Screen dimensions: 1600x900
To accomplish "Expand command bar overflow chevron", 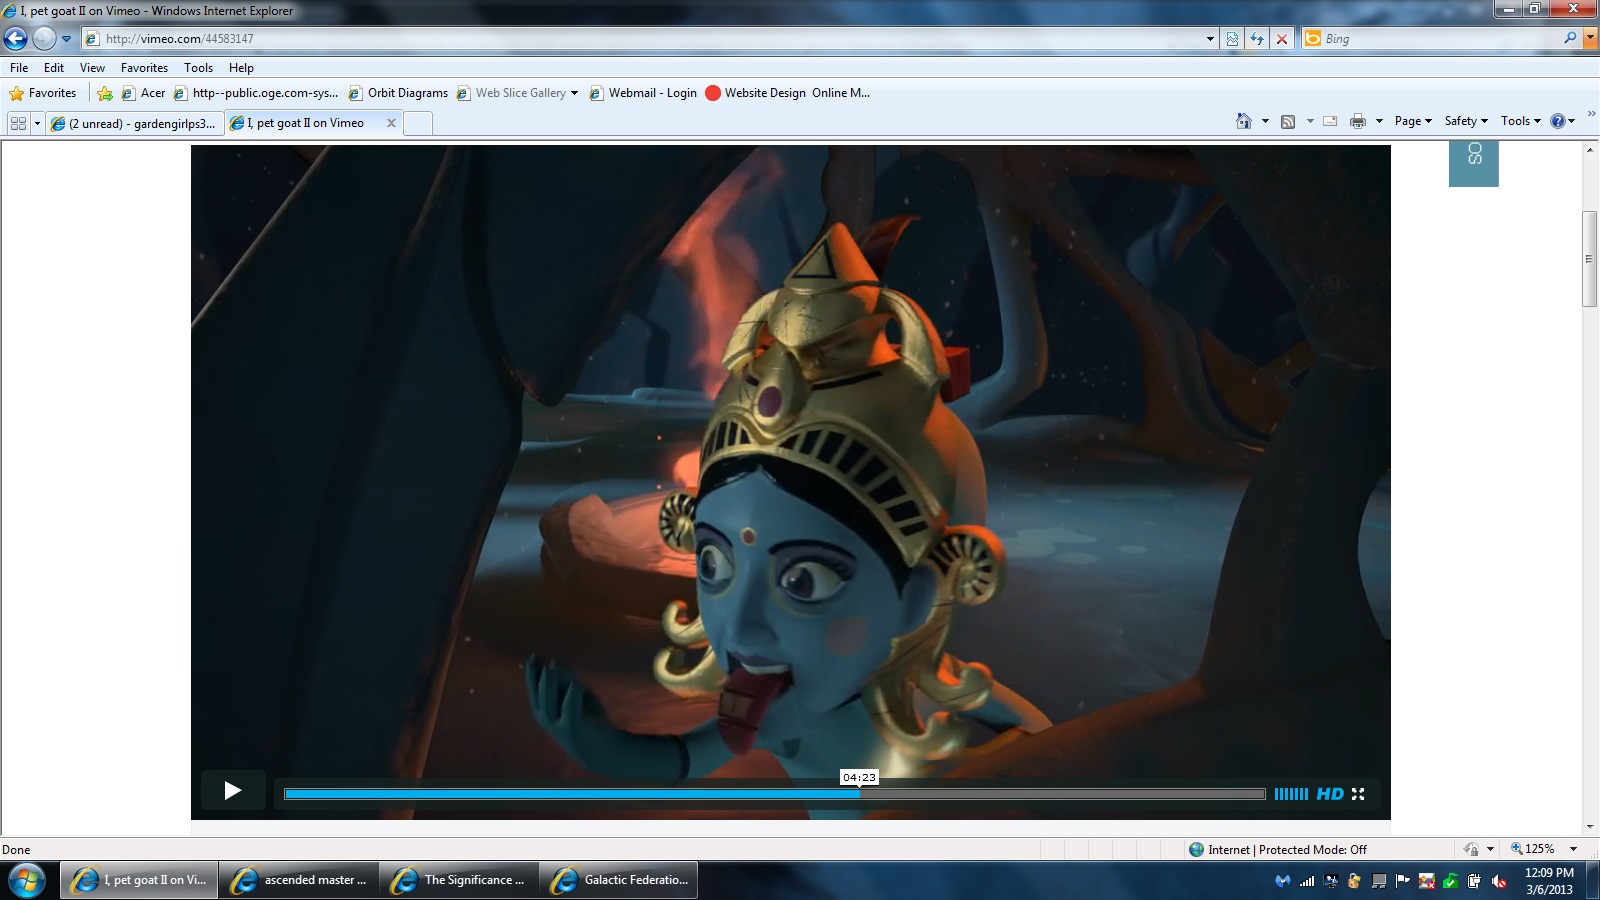I will [1591, 114].
